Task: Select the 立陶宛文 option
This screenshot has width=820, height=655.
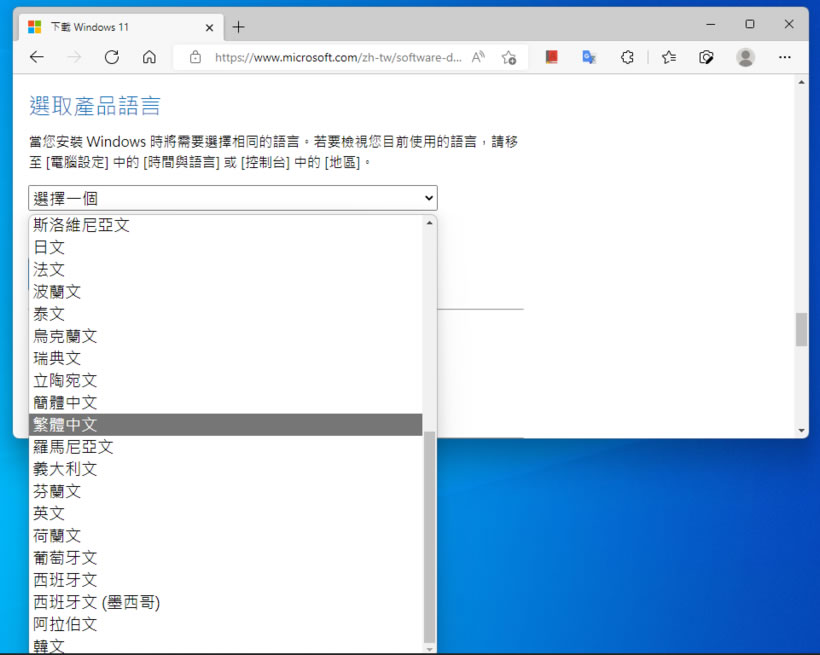Action: point(225,380)
